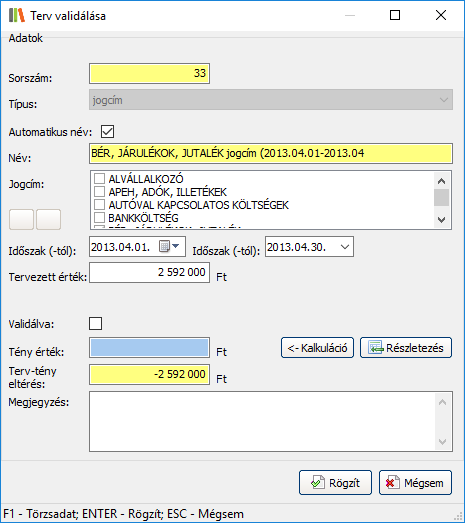Click the blue Tény érték field

coord(149,348)
